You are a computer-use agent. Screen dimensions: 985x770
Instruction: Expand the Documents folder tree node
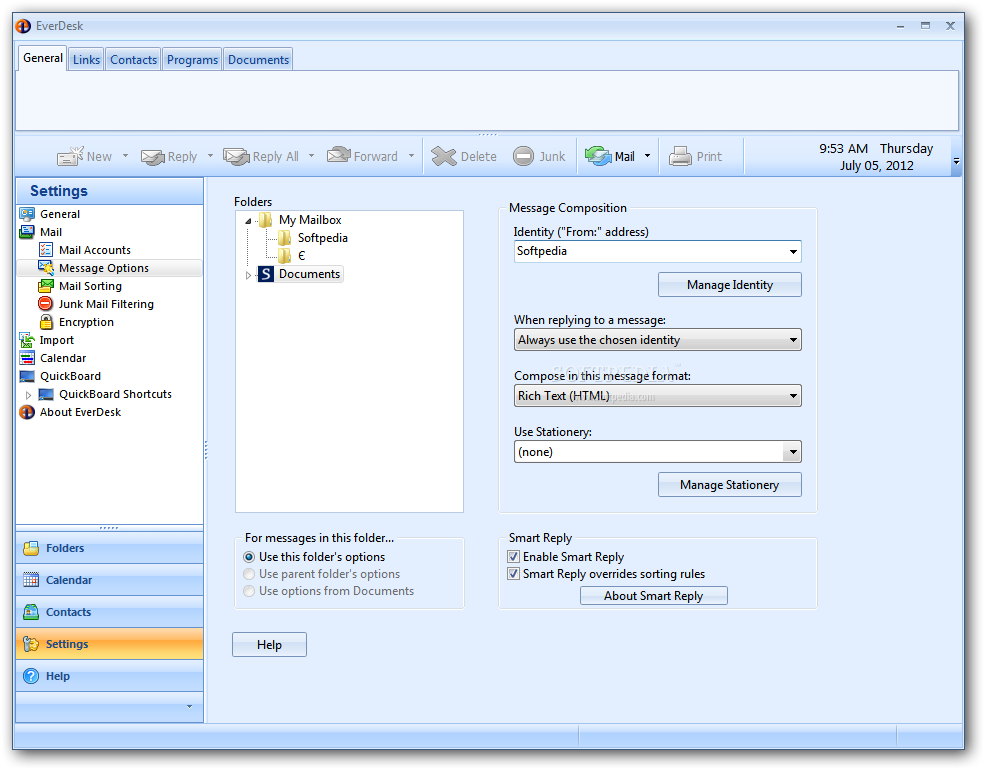click(x=248, y=275)
